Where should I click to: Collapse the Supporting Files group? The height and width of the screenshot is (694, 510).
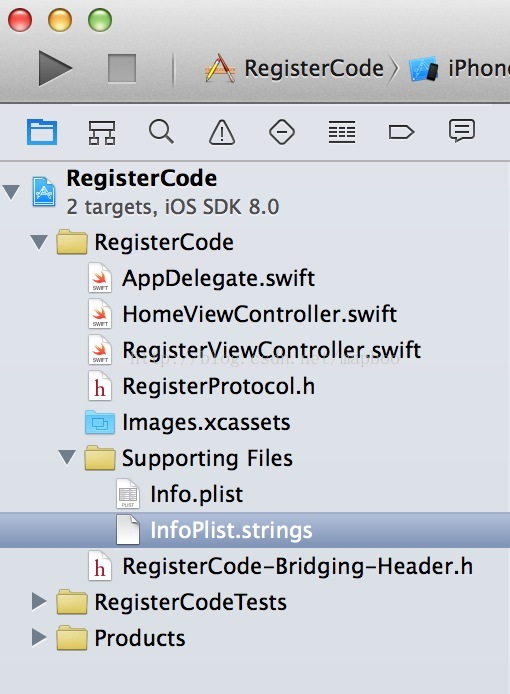tap(67, 457)
